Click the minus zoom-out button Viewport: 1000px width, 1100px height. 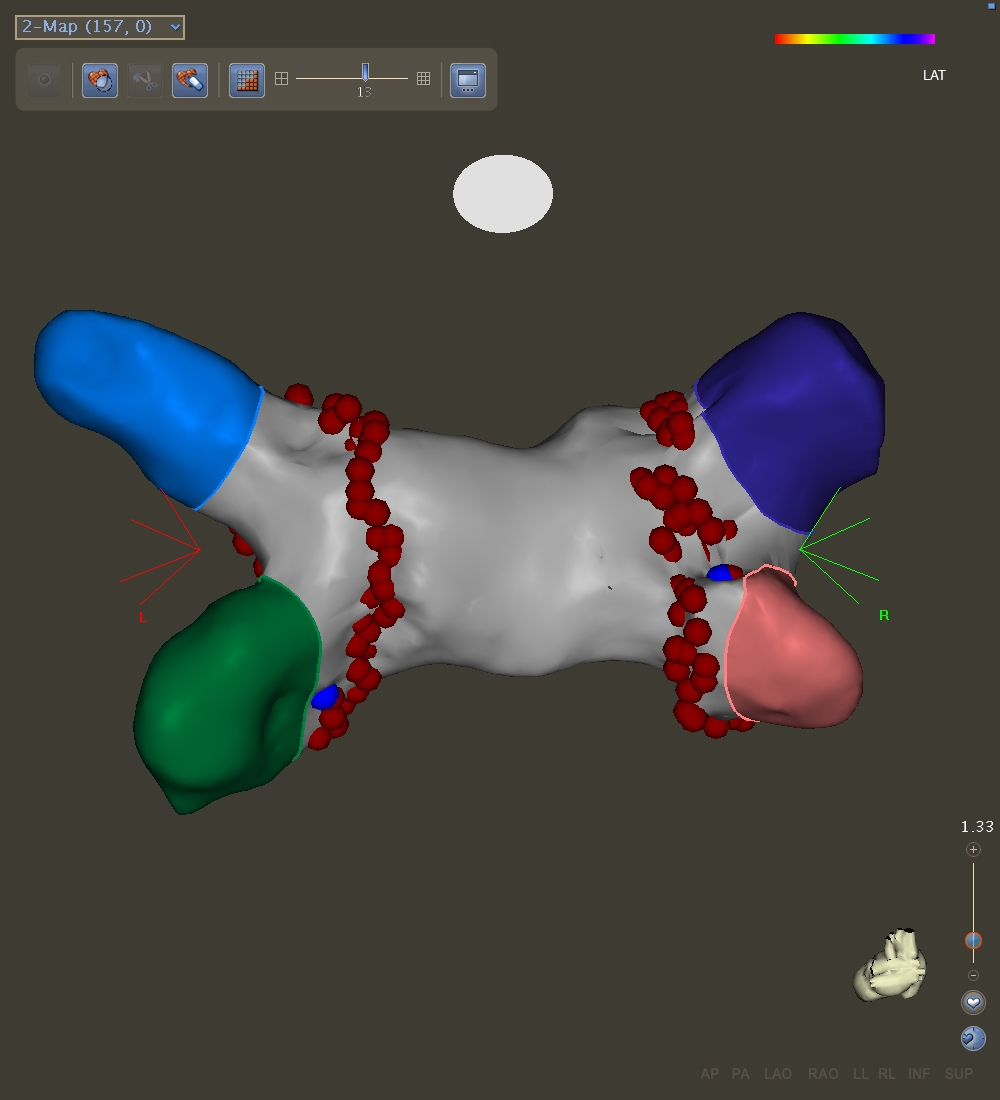click(973, 975)
